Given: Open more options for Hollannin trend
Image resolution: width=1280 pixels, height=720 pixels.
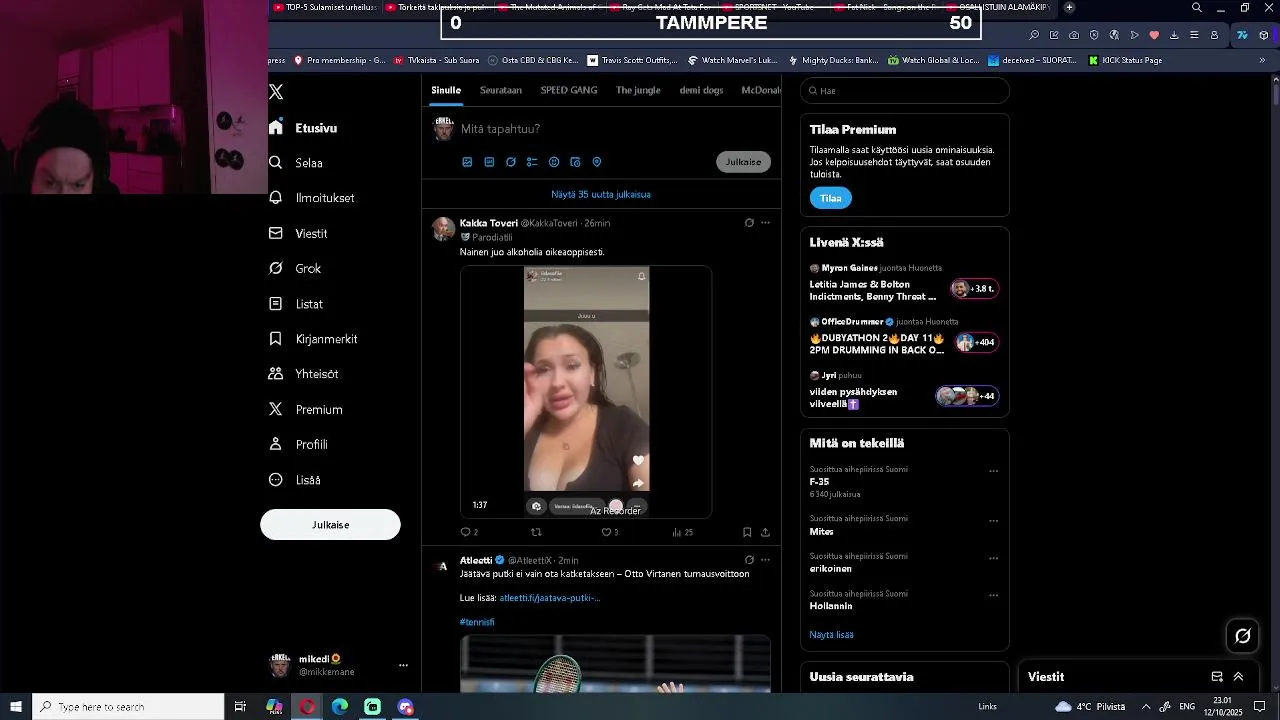Looking at the screenshot, I should tap(993, 595).
